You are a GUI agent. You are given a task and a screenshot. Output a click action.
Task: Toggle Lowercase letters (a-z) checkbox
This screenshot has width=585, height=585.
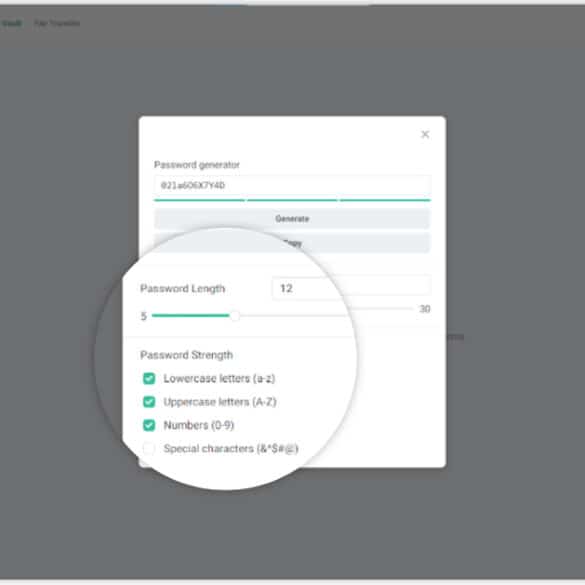[149, 378]
